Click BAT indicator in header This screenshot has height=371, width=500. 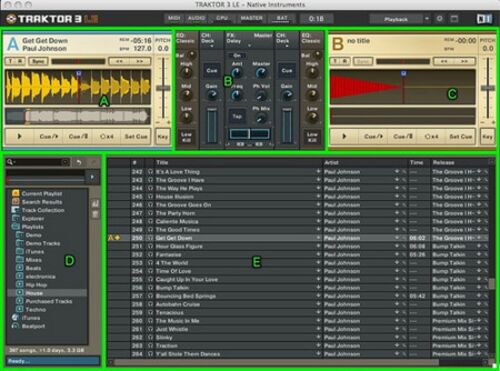282,18
